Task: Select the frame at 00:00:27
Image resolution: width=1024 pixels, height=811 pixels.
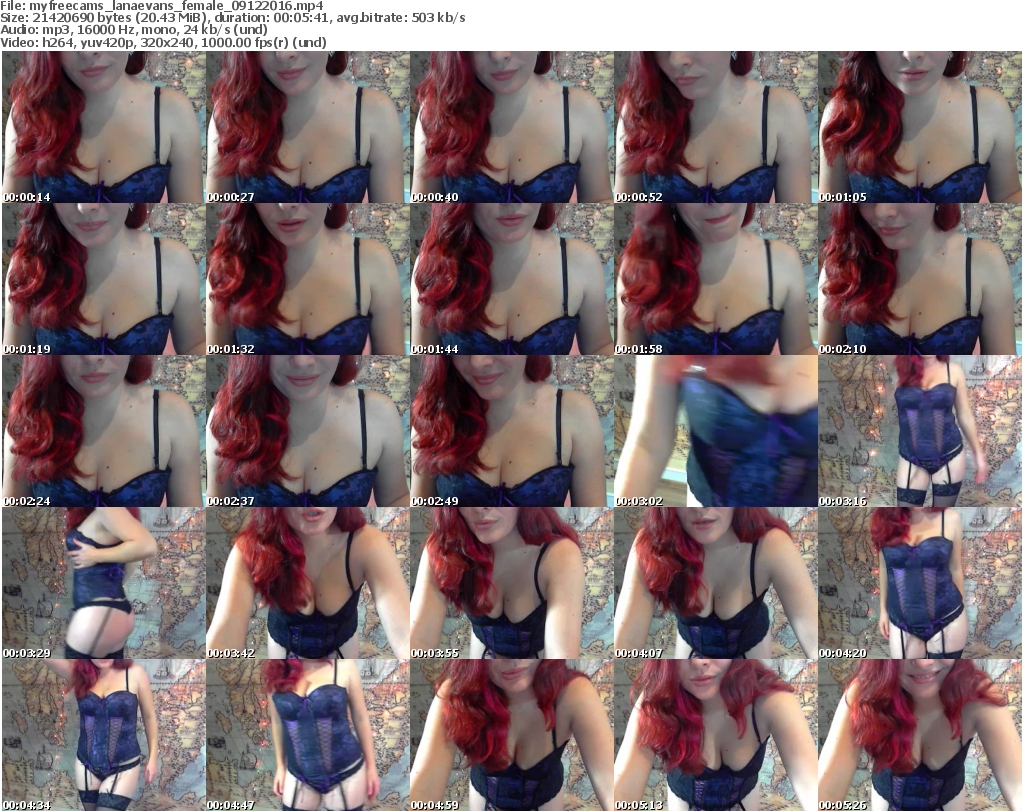Action: (x=307, y=127)
